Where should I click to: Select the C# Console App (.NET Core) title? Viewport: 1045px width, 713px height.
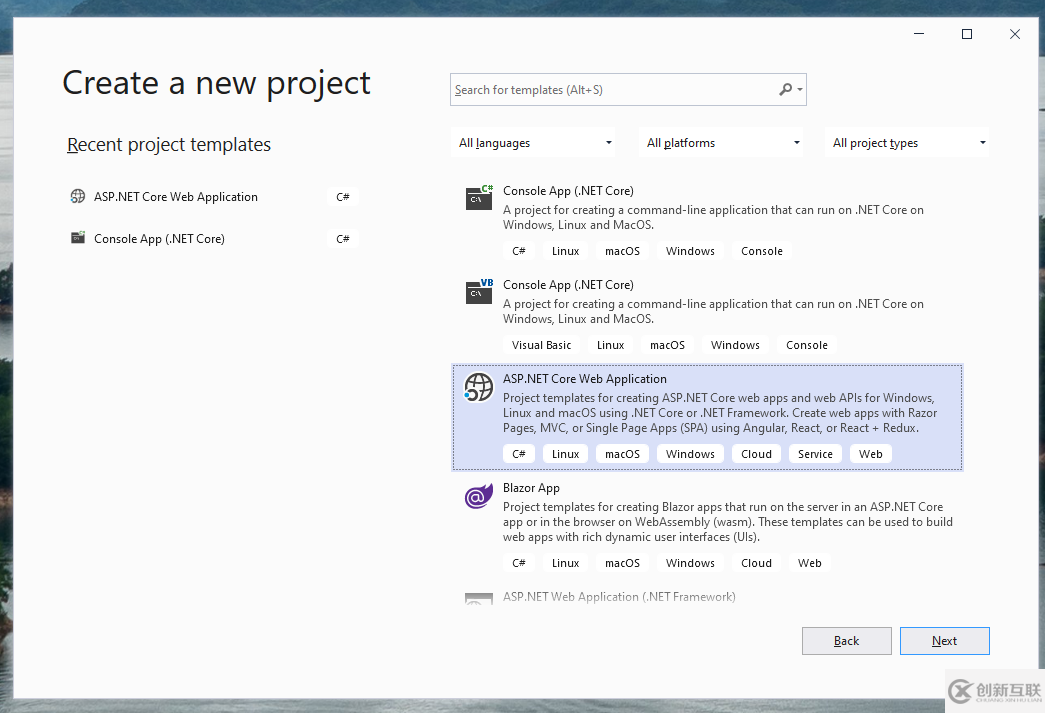568,191
